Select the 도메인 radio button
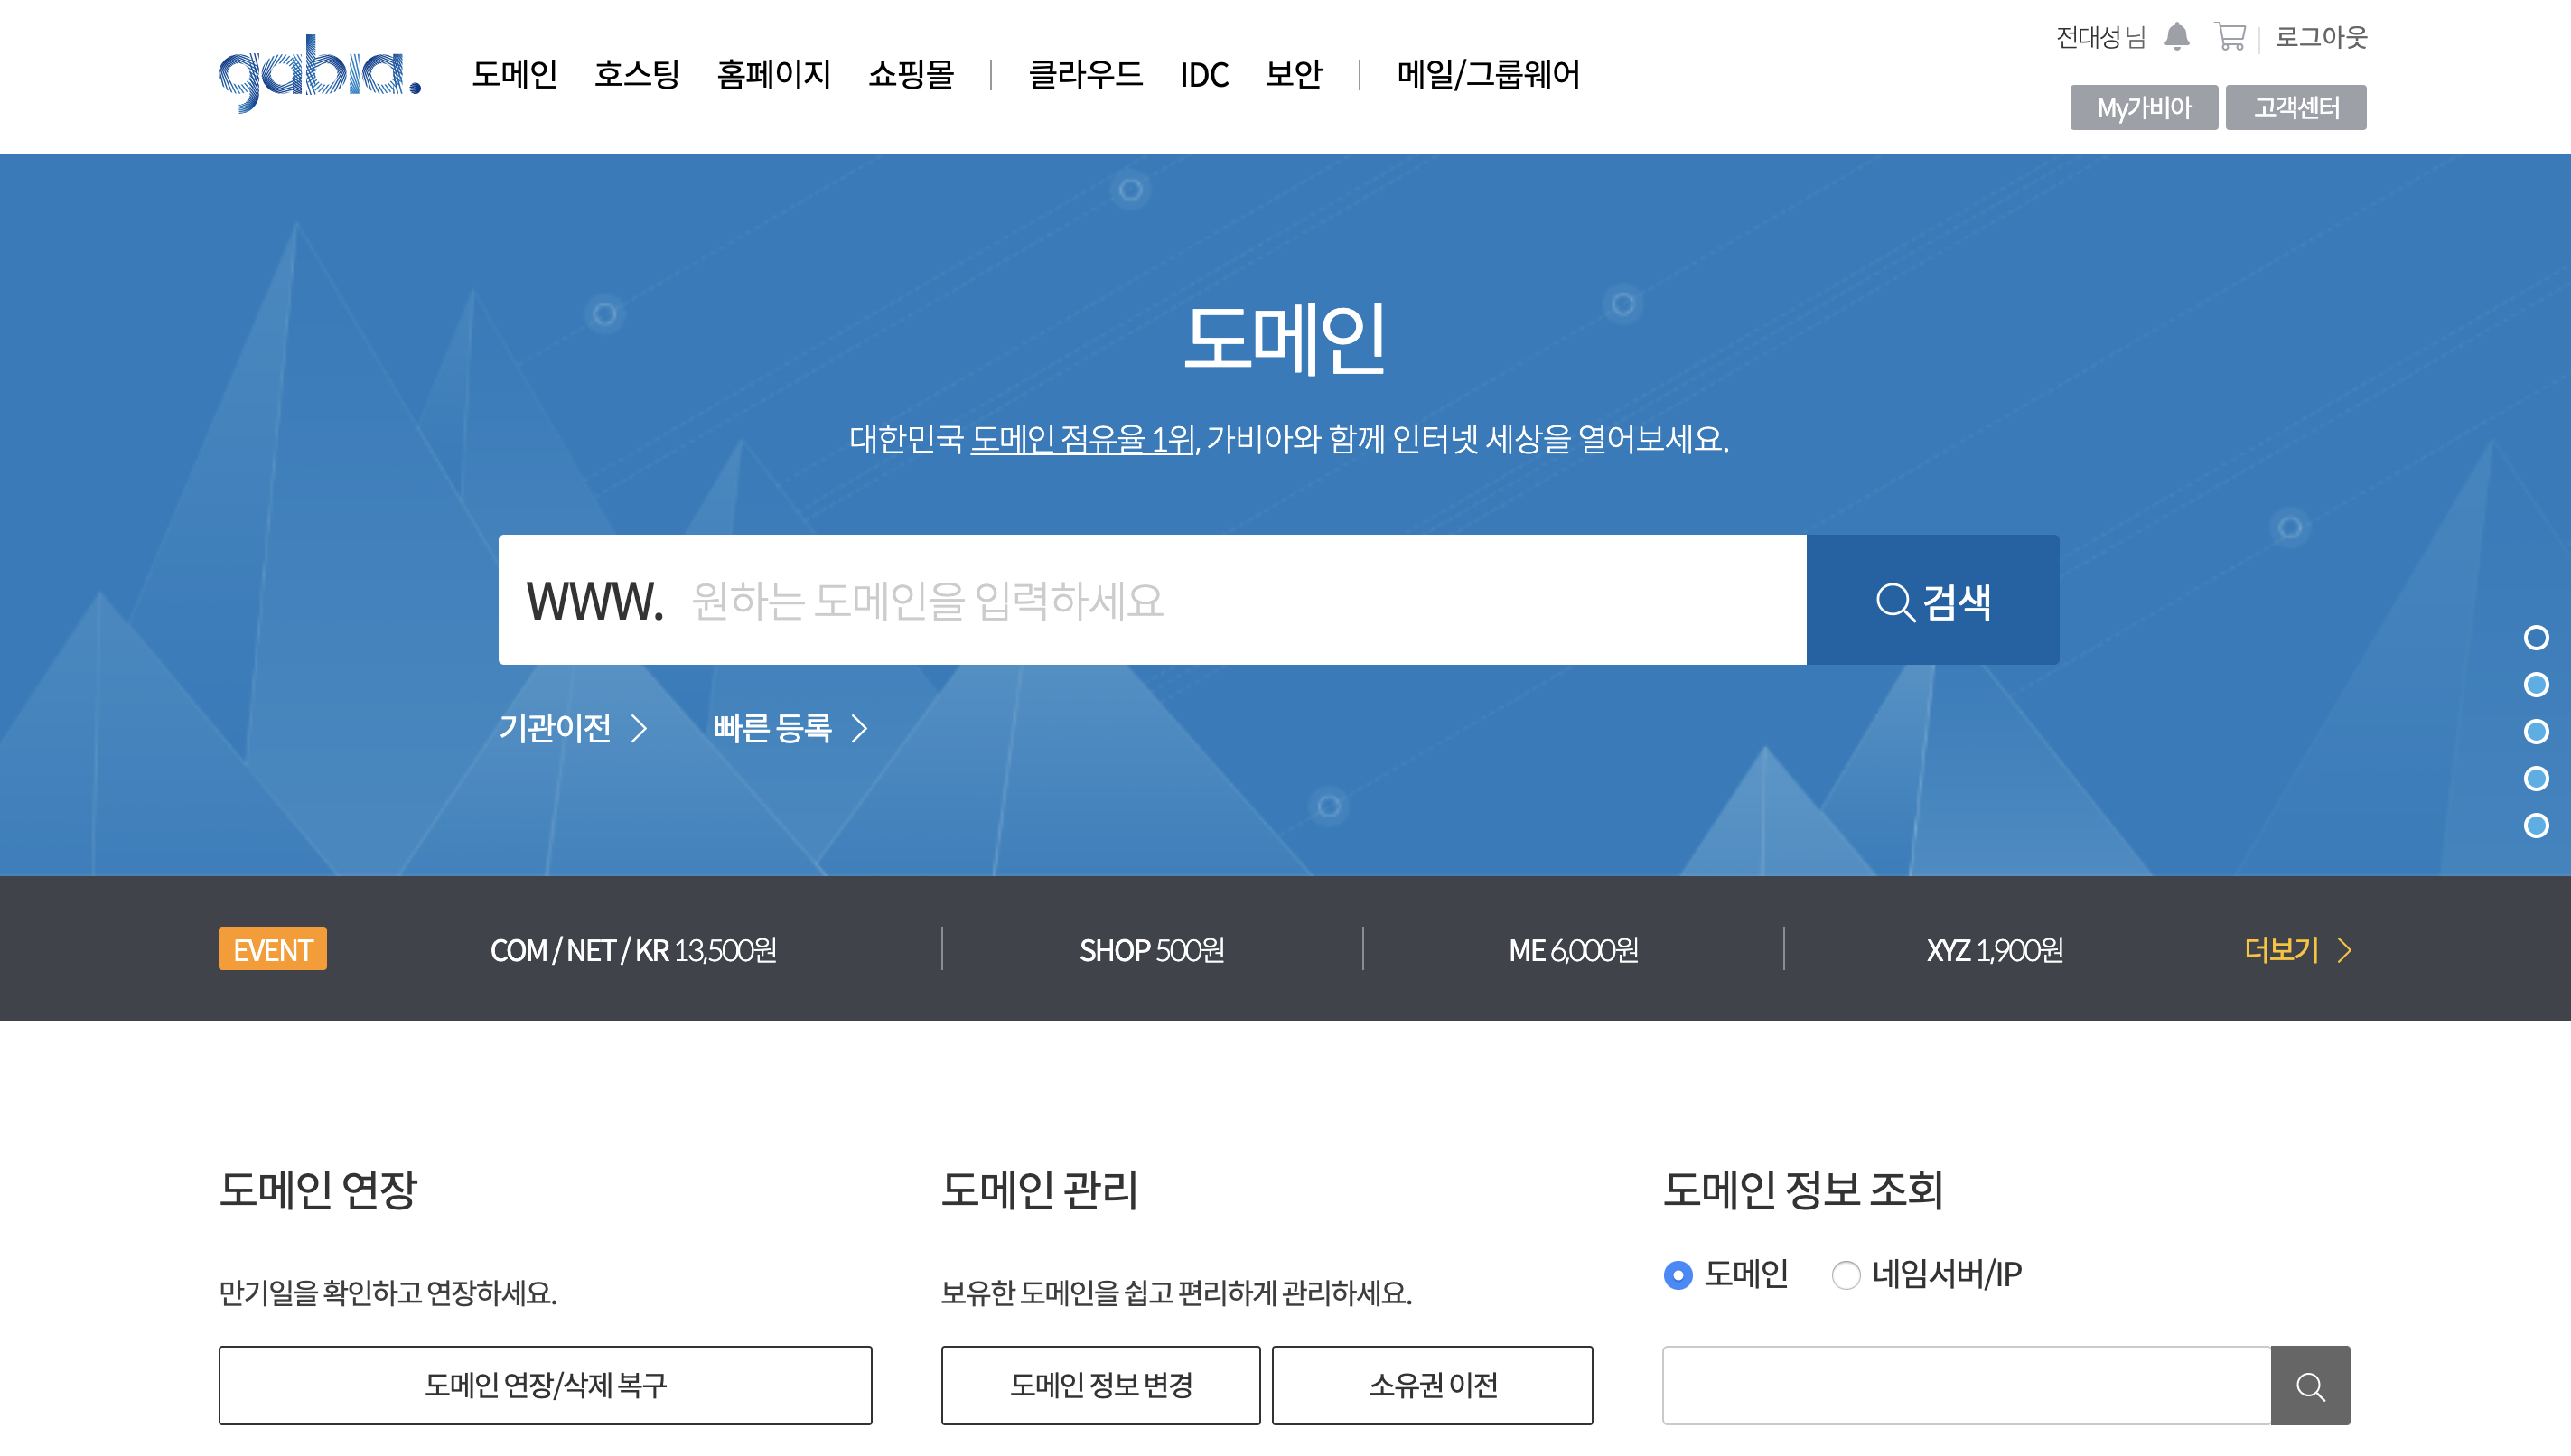2571x1456 pixels. point(1678,1275)
